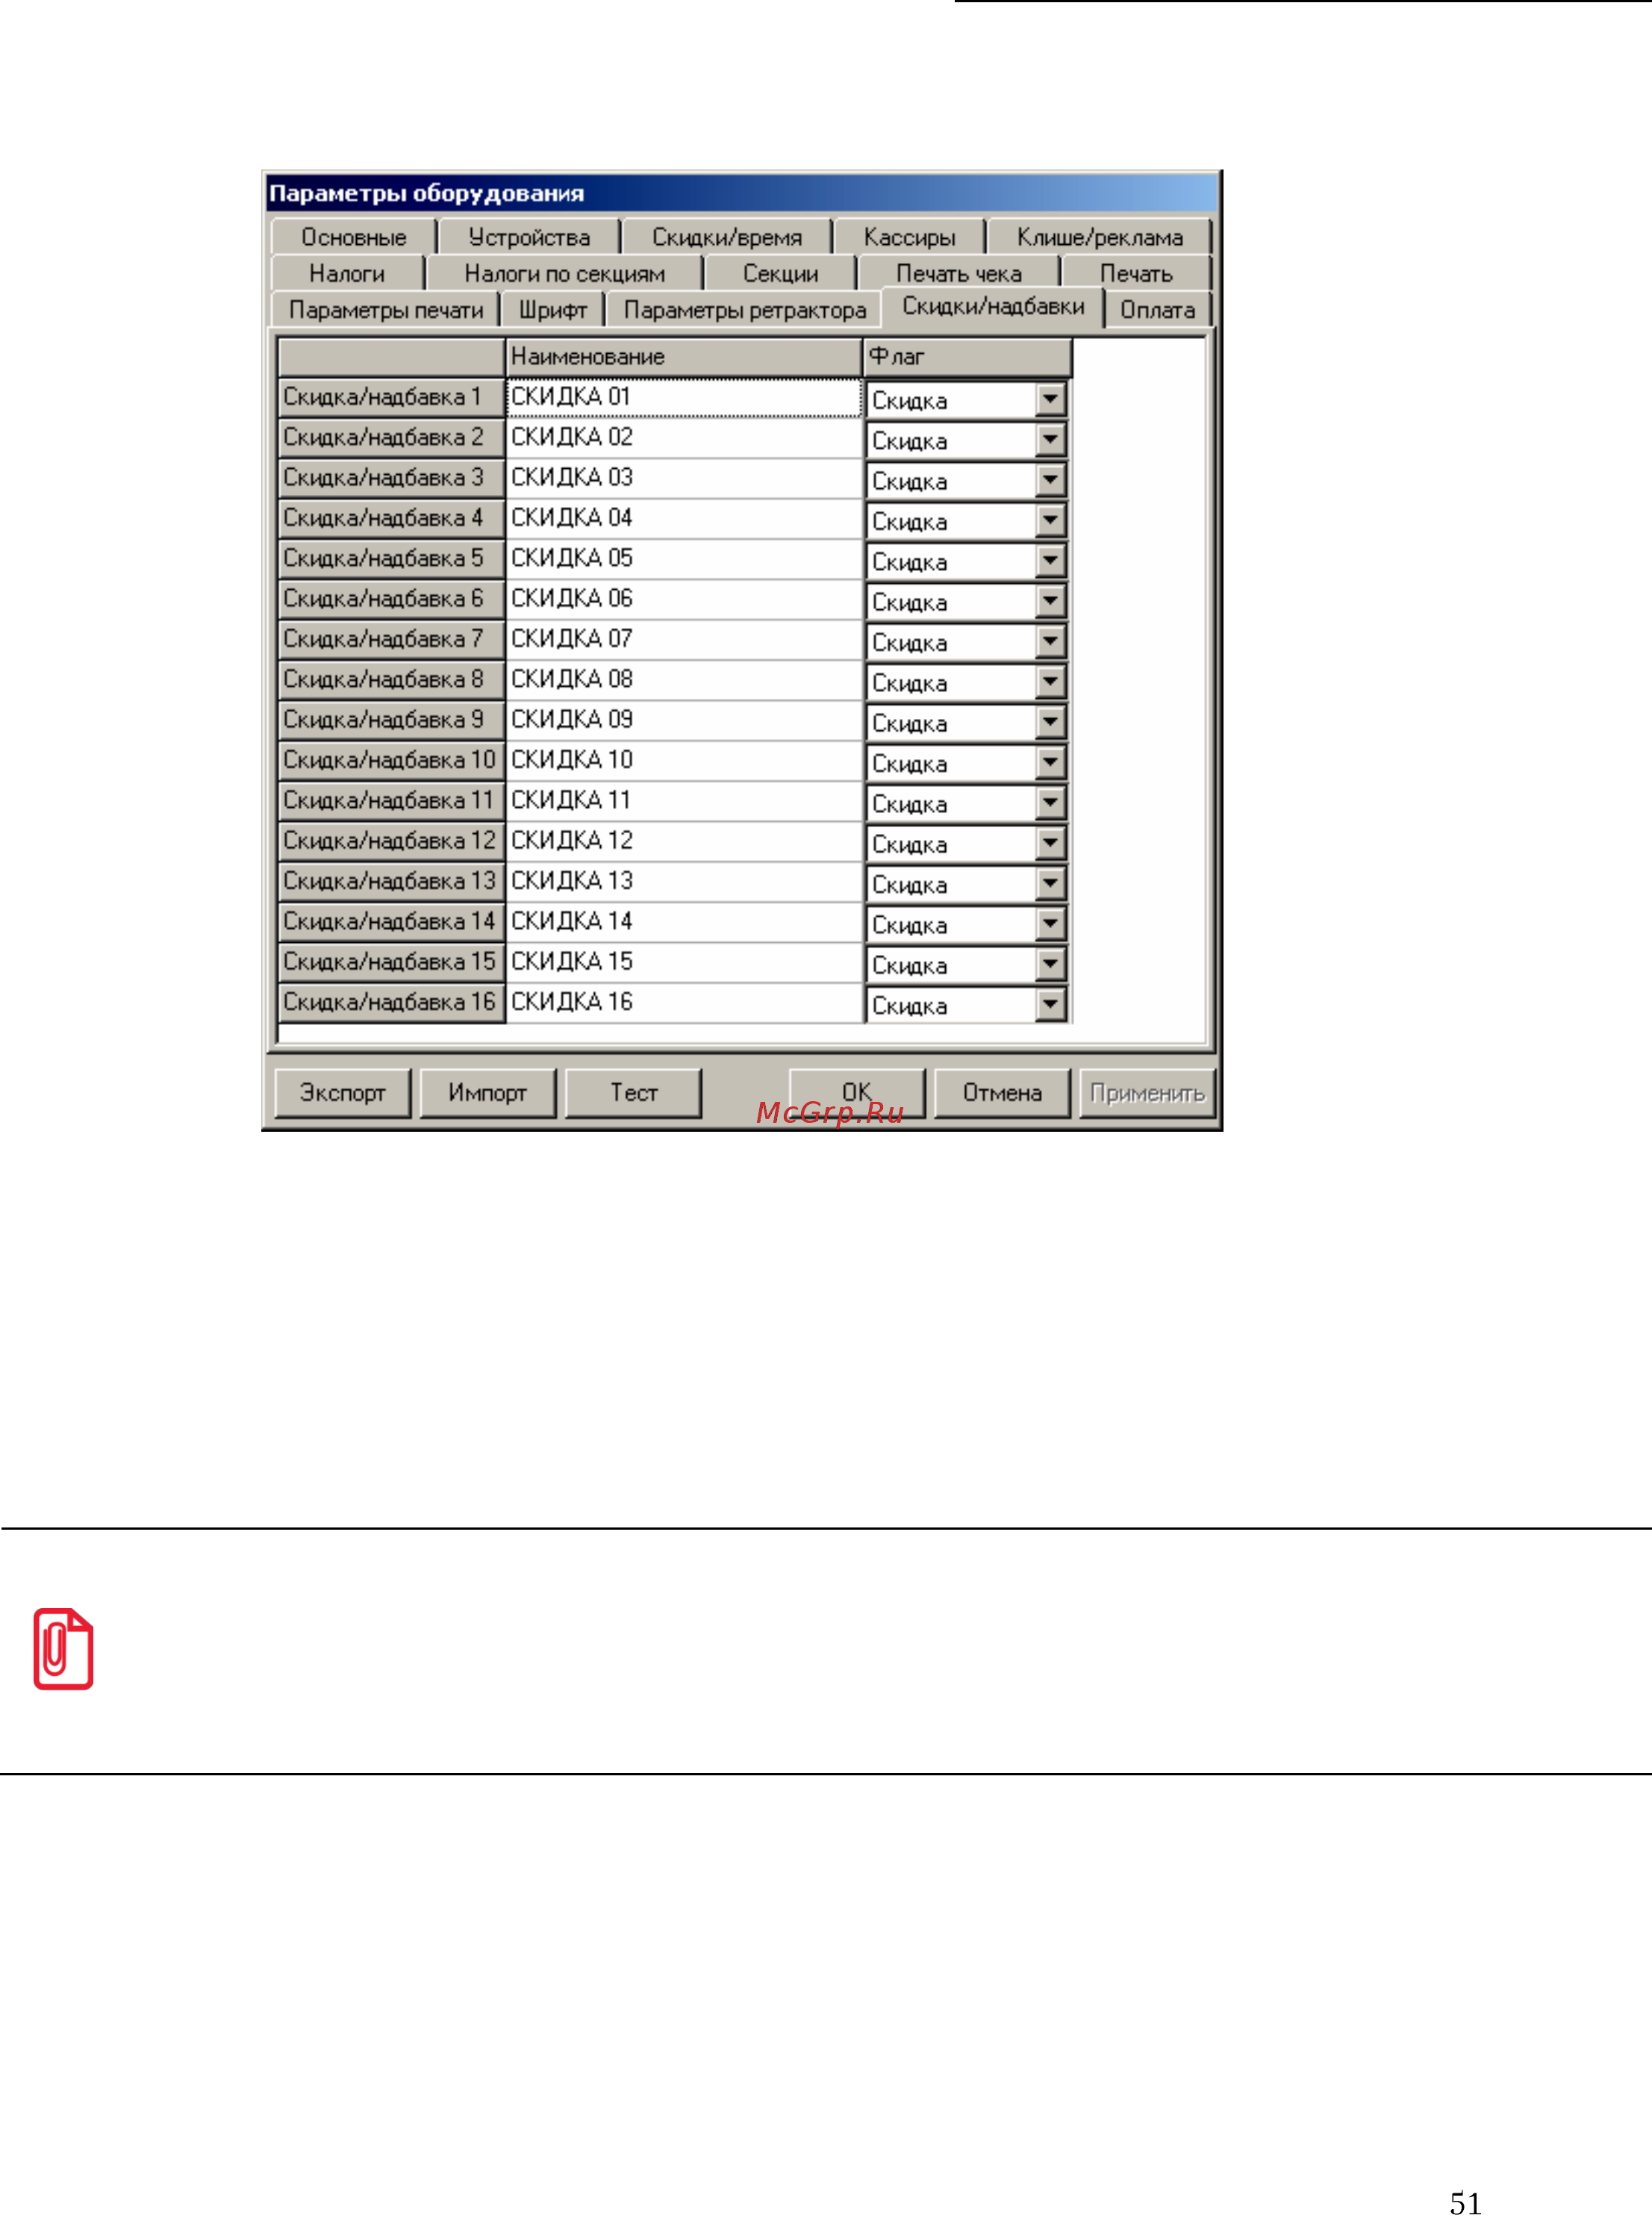Click the Наименование column header
The width and height of the screenshot is (1652, 2224).
(684, 357)
